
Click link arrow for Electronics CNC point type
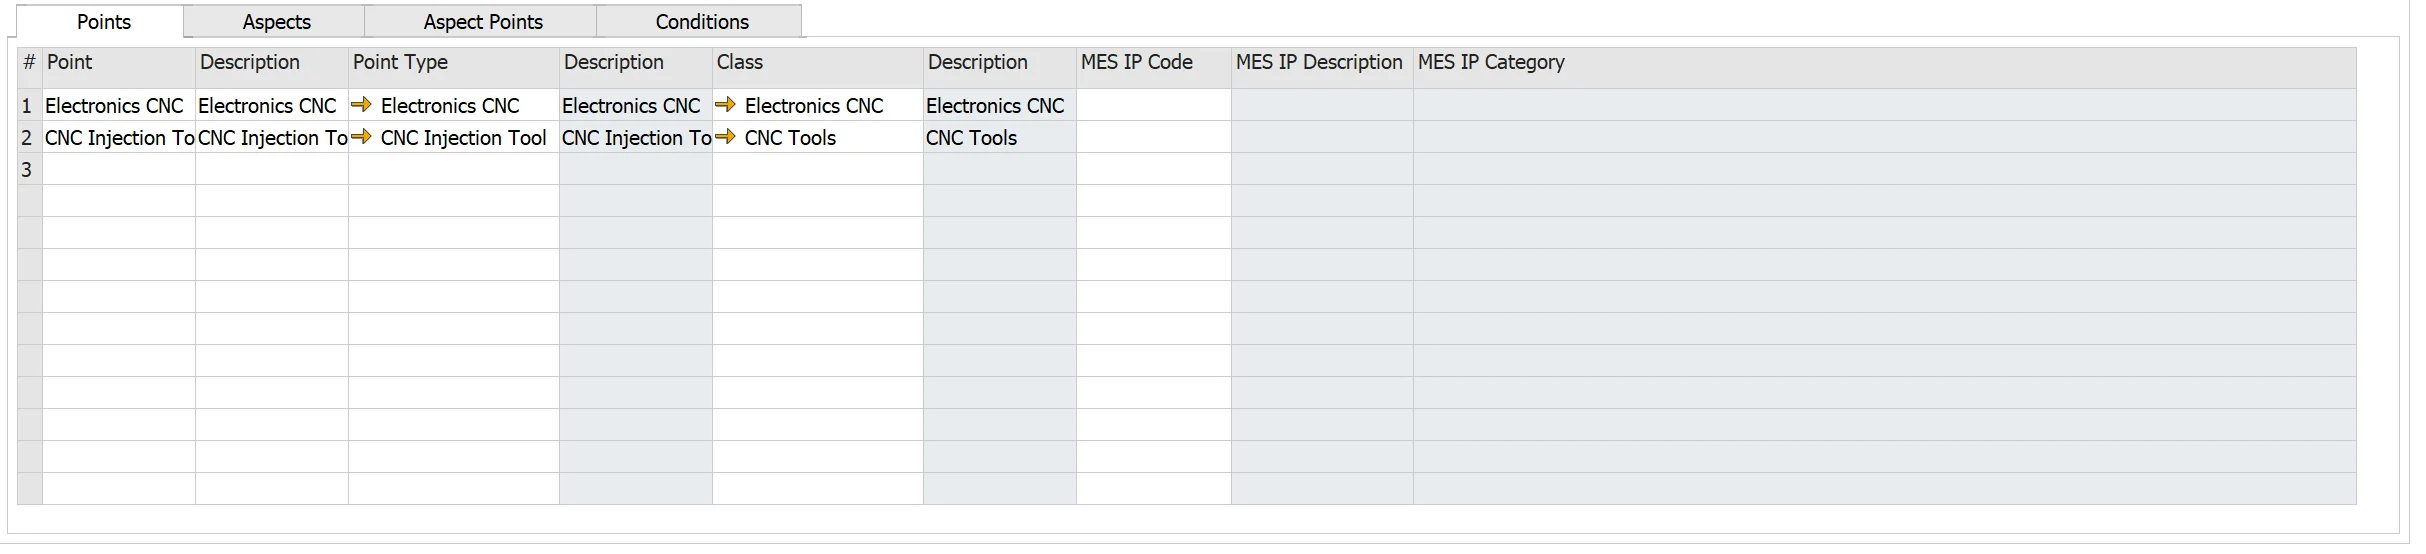(x=361, y=105)
